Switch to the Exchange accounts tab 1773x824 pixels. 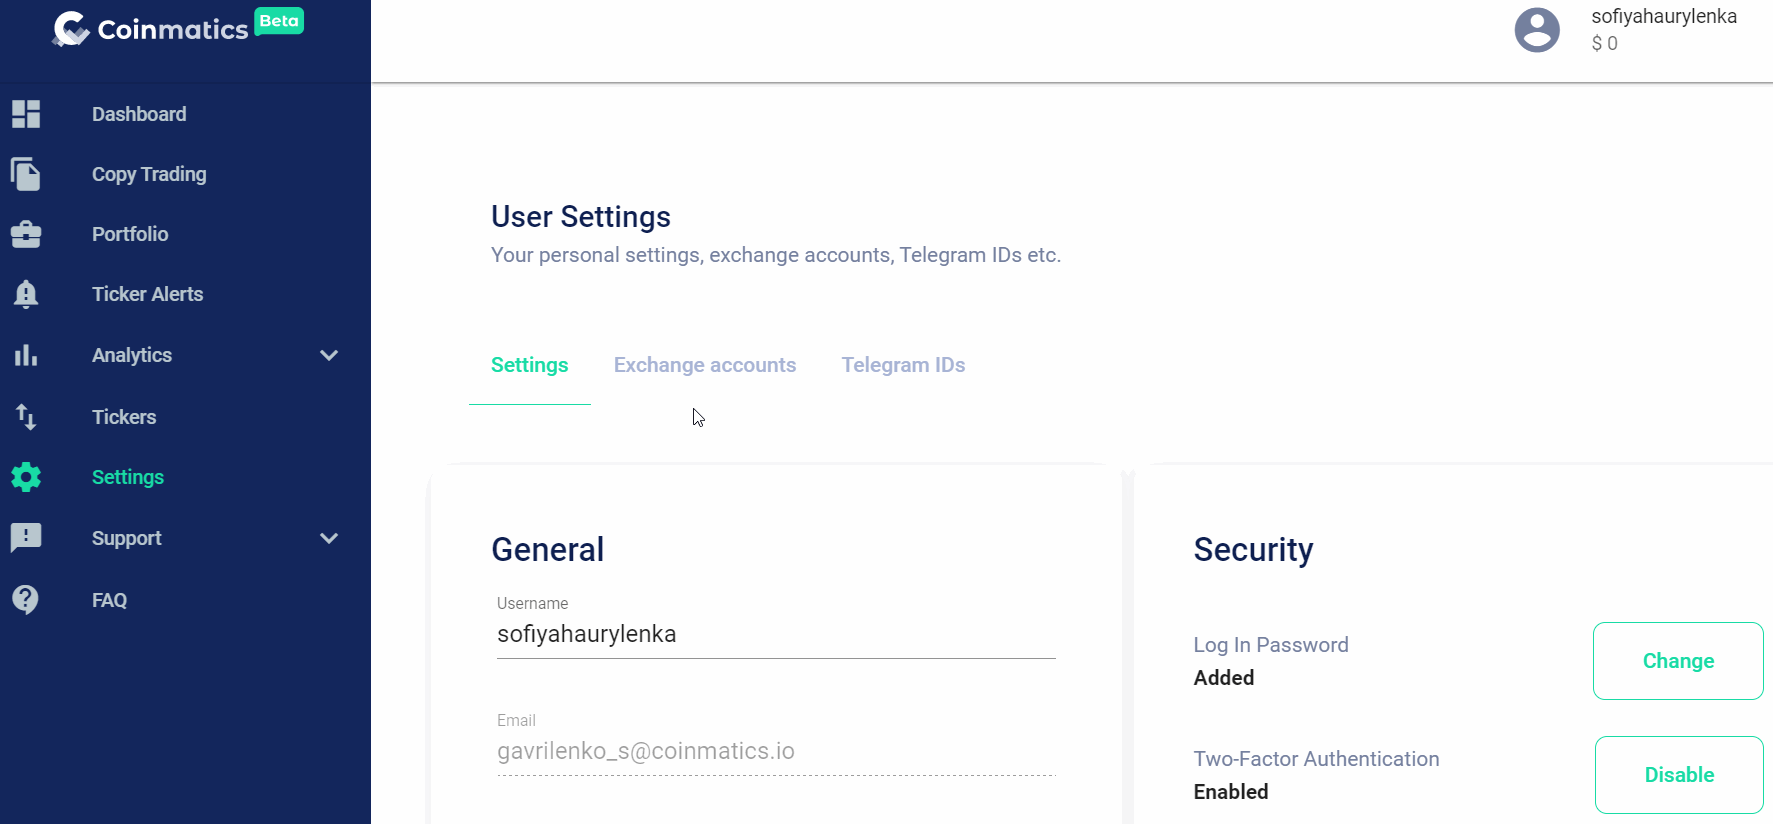click(x=705, y=365)
